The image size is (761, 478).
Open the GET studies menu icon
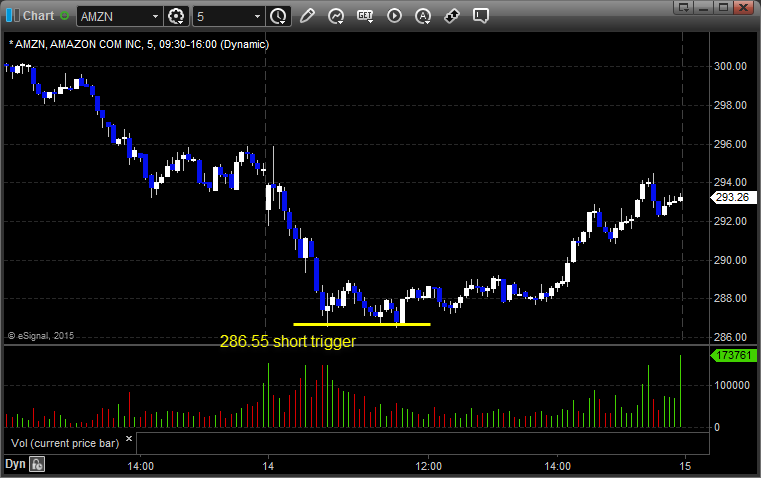365,16
